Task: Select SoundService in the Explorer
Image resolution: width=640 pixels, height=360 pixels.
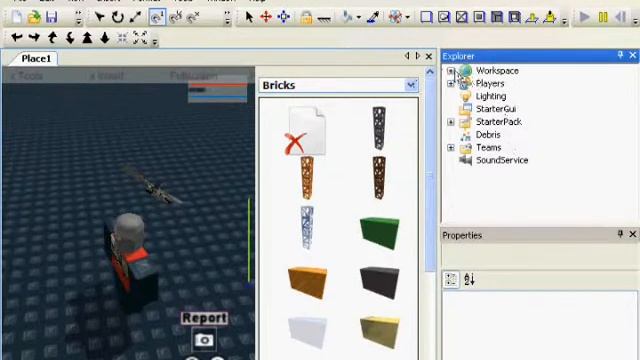Action: pos(502,160)
